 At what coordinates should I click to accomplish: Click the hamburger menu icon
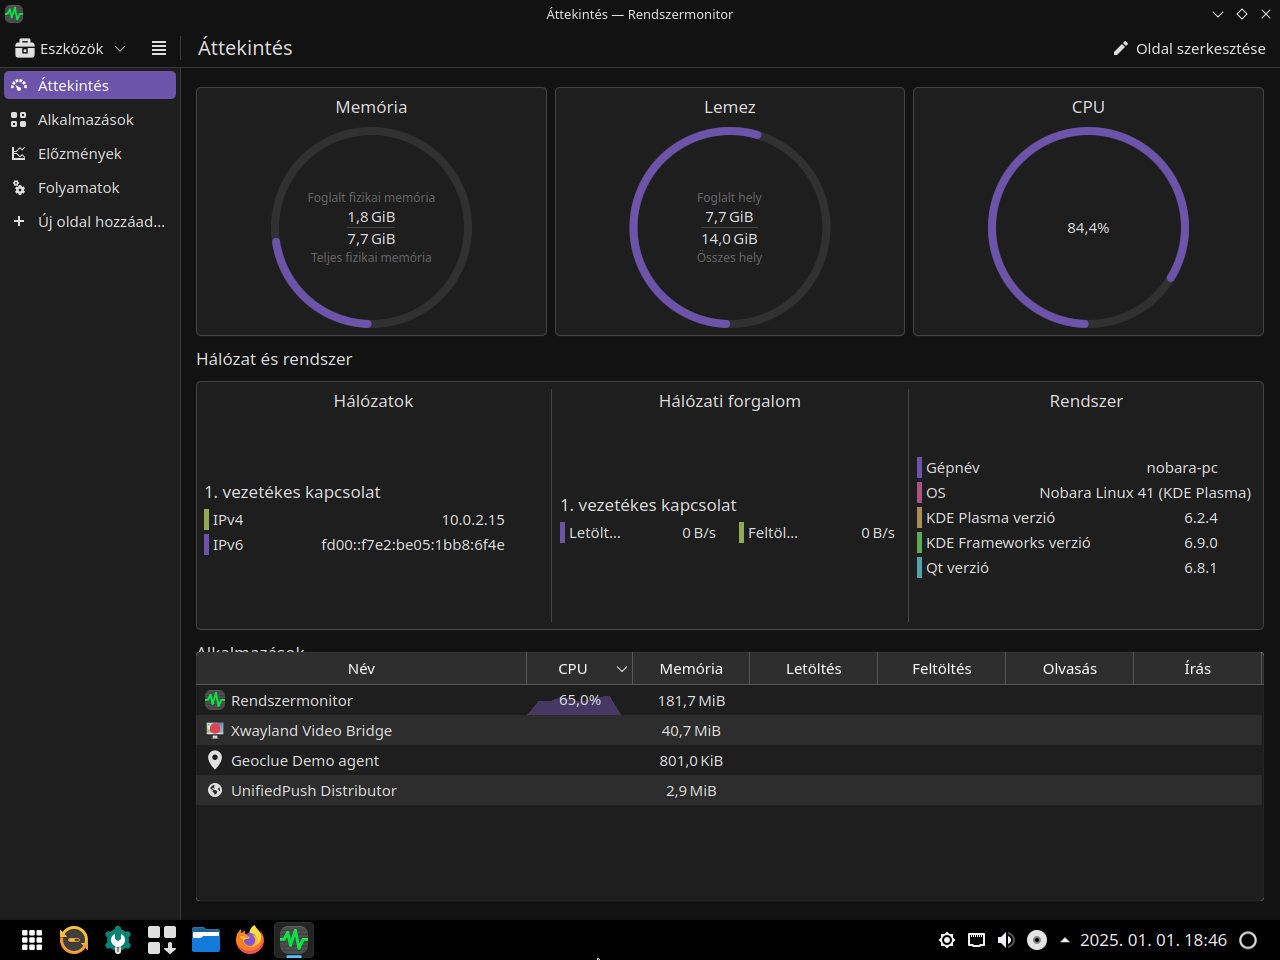click(x=159, y=48)
